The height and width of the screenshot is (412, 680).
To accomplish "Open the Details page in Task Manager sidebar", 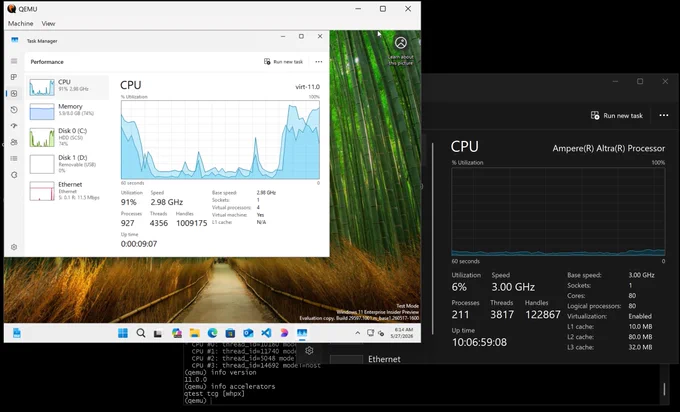I will pyautogui.click(x=14, y=158).
